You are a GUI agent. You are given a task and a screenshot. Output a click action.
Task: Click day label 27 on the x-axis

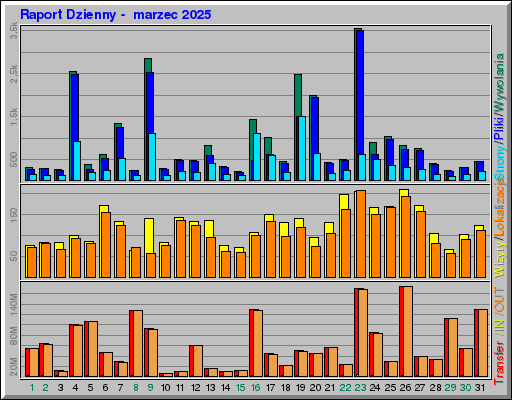(420, 388)
